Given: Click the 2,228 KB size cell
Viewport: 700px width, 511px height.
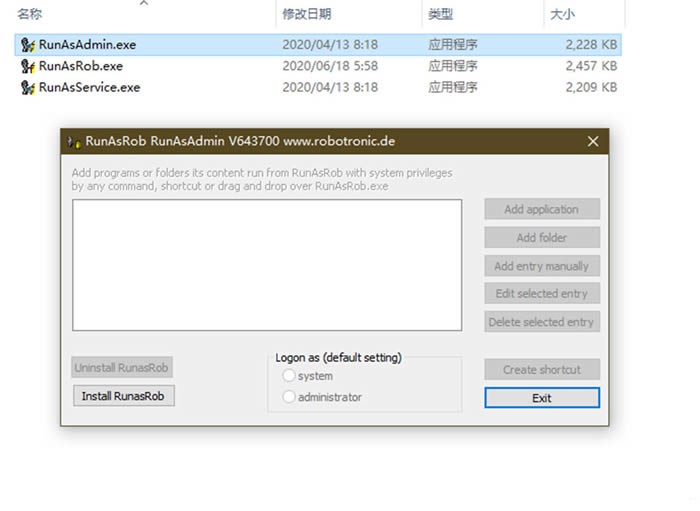Looking at the screenshot, I should (591, 45).
